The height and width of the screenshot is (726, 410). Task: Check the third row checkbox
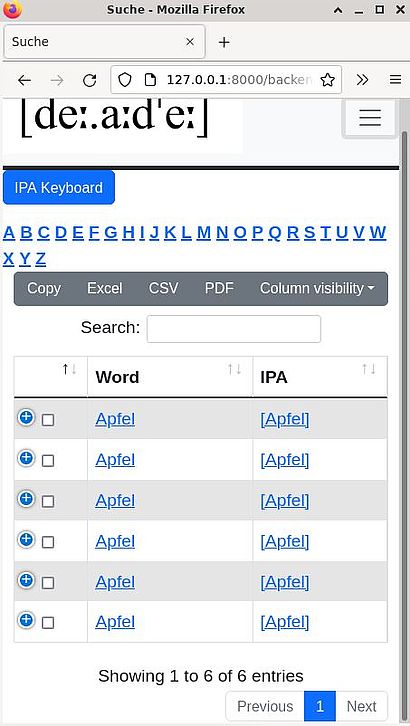tap(48, 501)
